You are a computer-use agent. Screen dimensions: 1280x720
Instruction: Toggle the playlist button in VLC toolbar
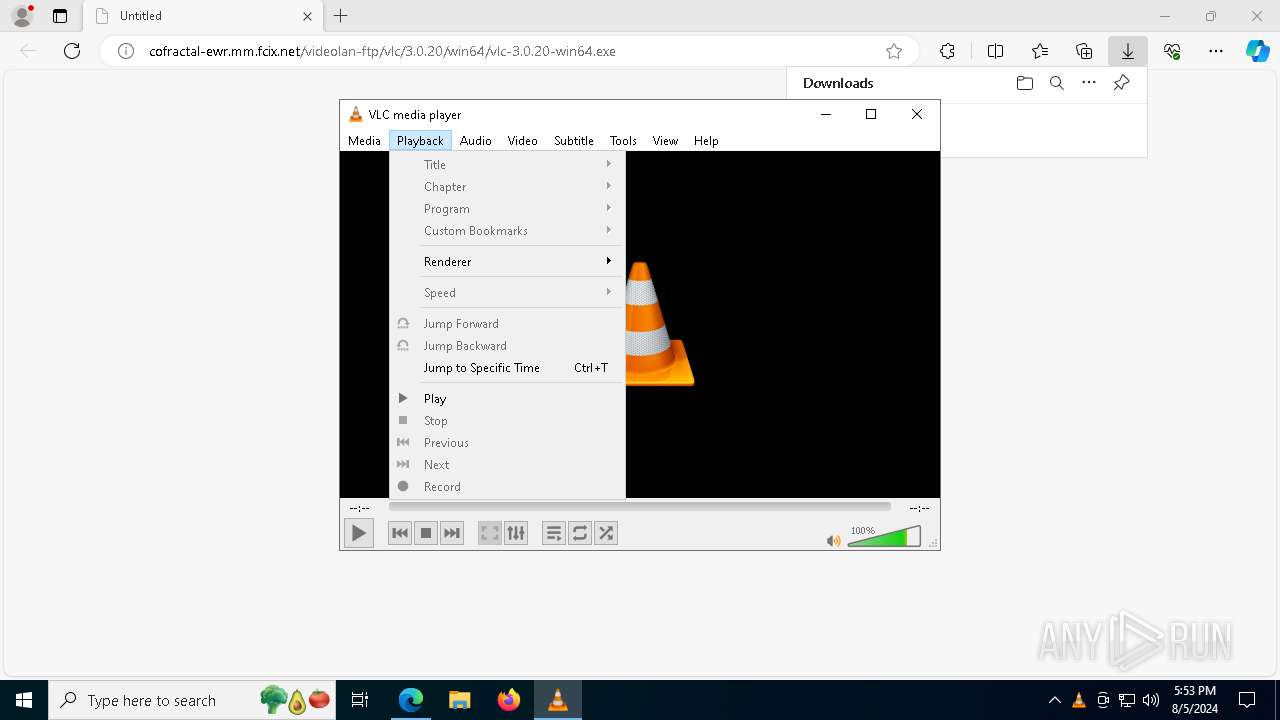(554, 533)
